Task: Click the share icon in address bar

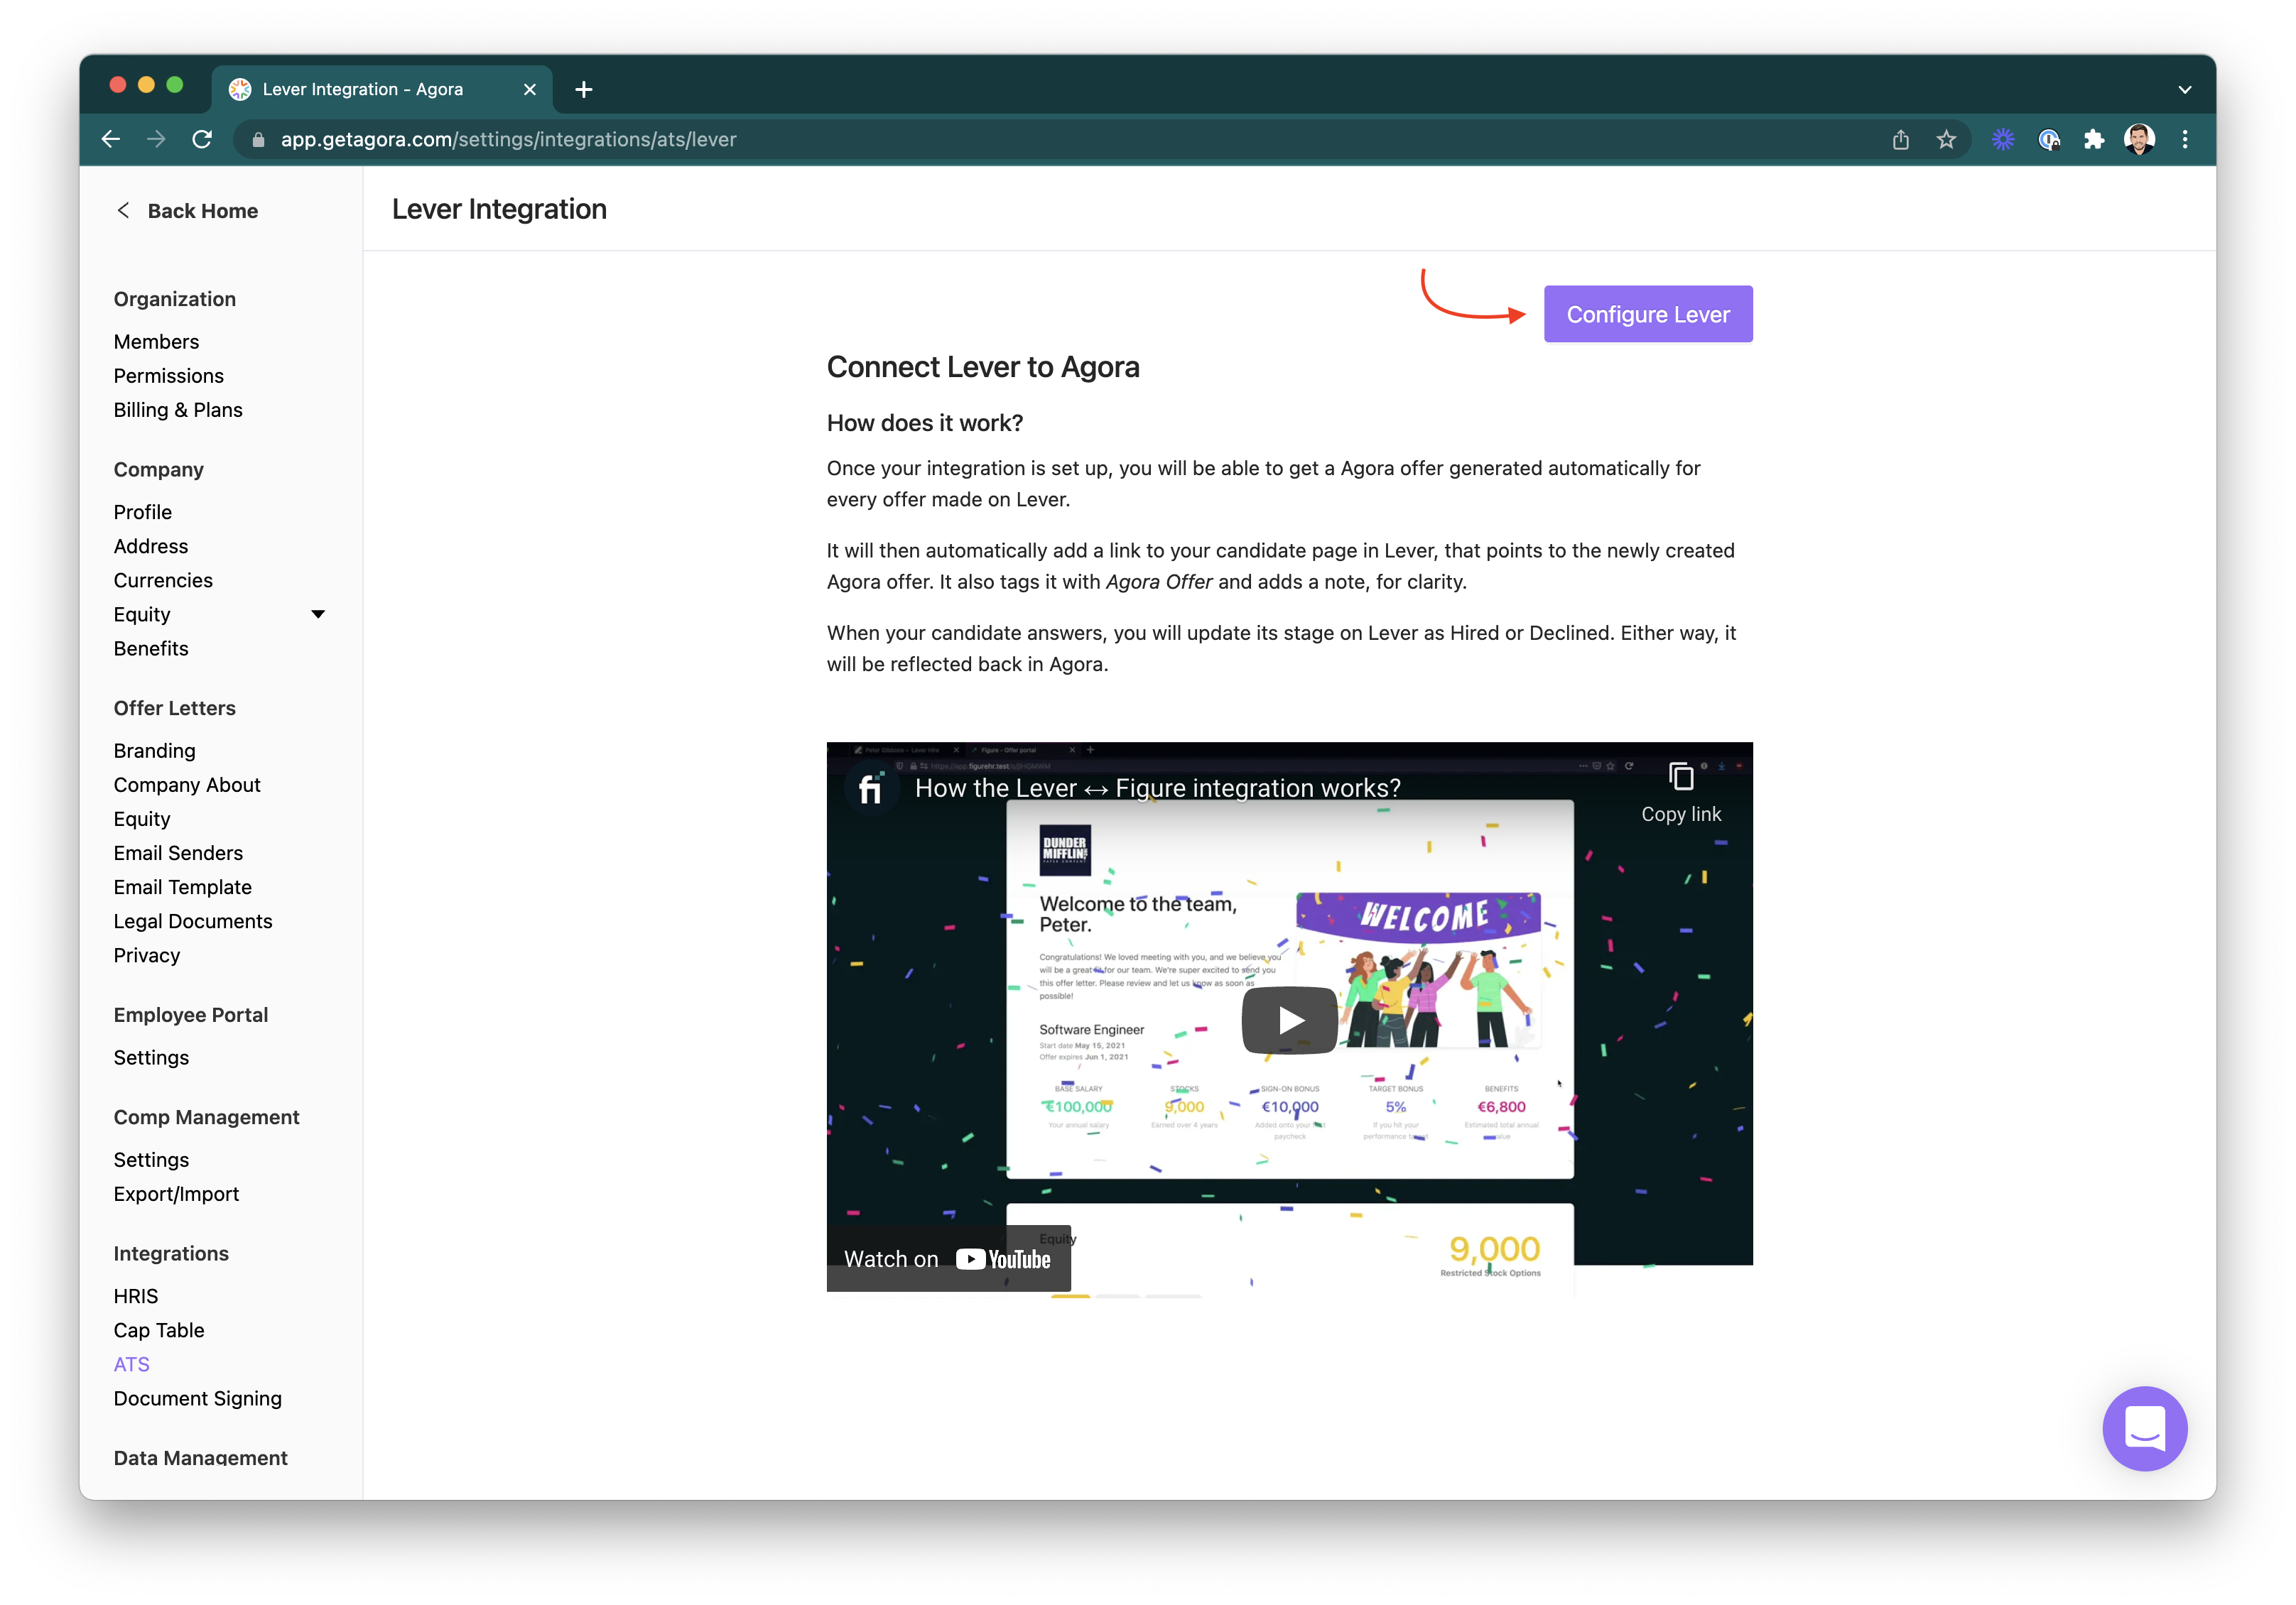Action: pos(1901,139)
